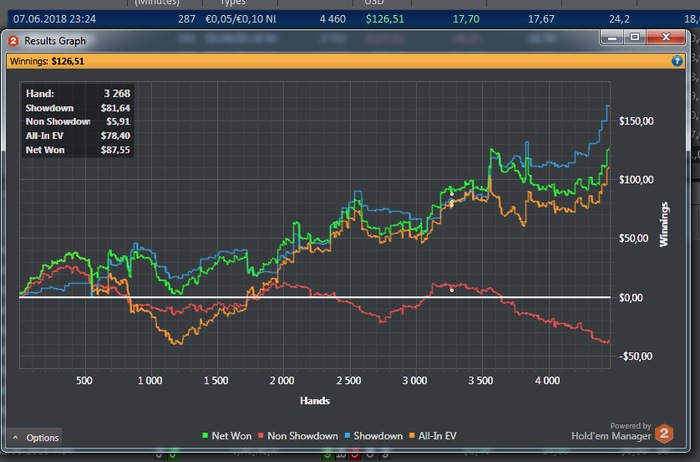Click the Showdown $81,64 tooltip row
The height and width of the screenshot is (462, 700).
[78, 108]
